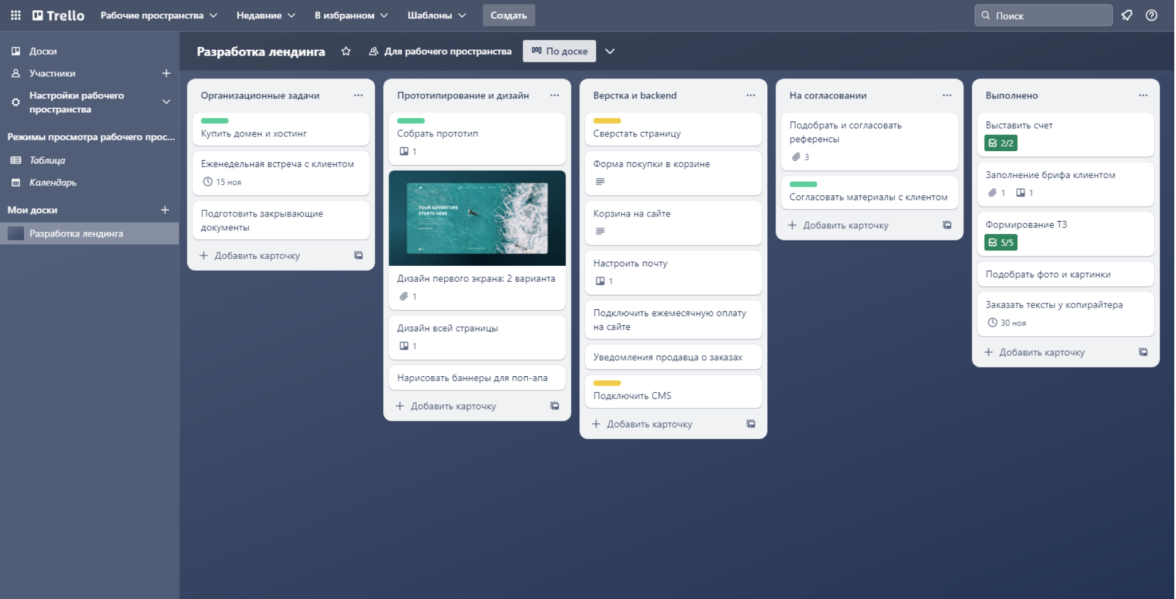This screenshot has width=1176, height=599.
Task: Click template icon in Верстка и backend footer
Action: 751,424
